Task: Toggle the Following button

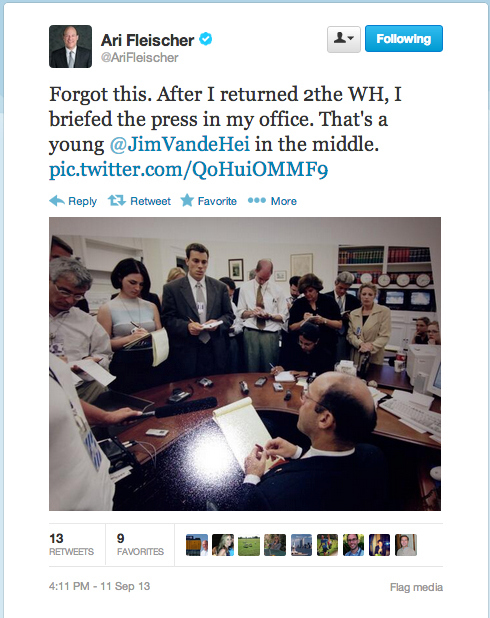Action: (404, 39)
